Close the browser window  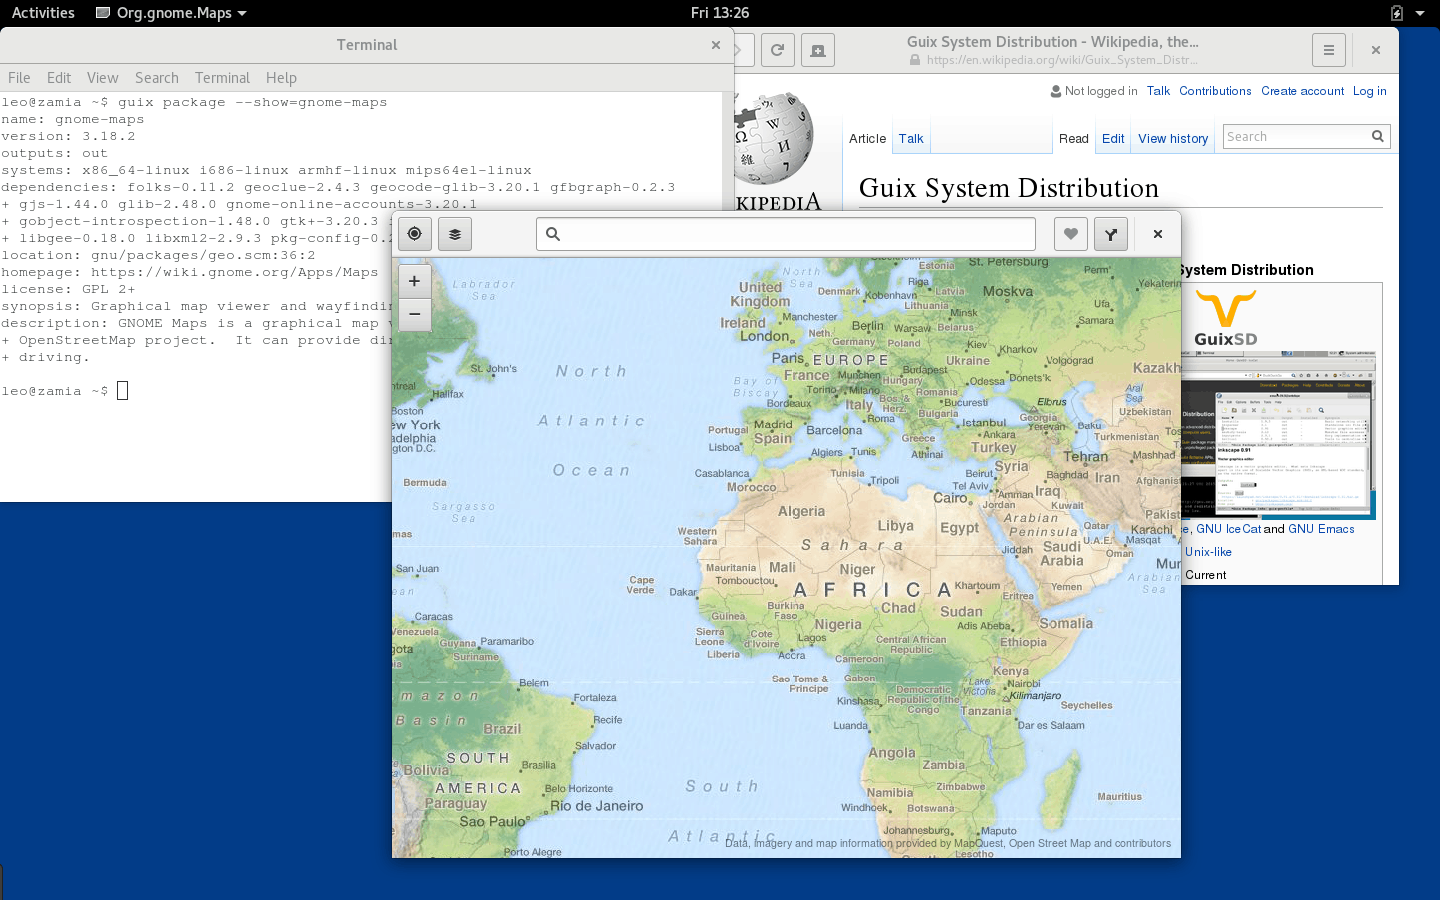[1376, 50]
